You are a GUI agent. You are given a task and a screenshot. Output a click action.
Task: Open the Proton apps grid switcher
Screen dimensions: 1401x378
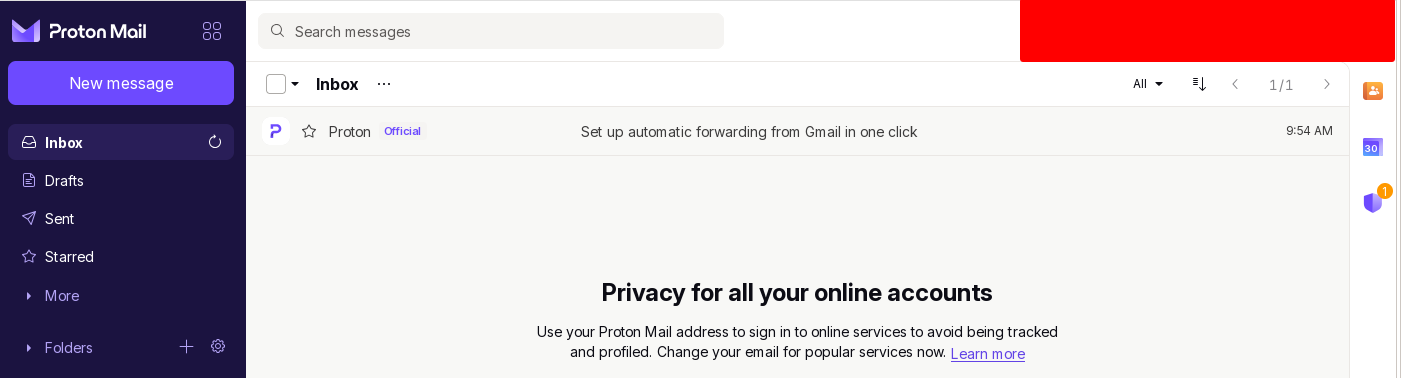pyautogui.click(x=212, y=31)
